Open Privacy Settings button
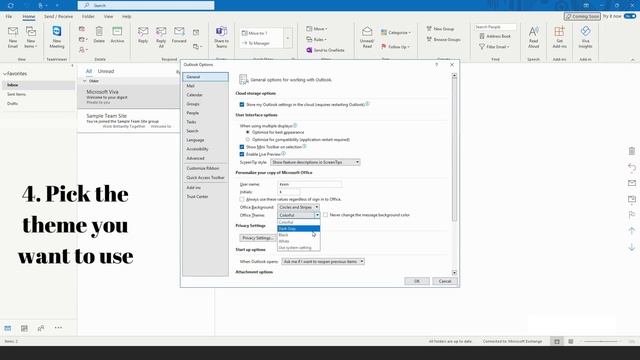Screen dimensions: 640x360 [257, 238]
